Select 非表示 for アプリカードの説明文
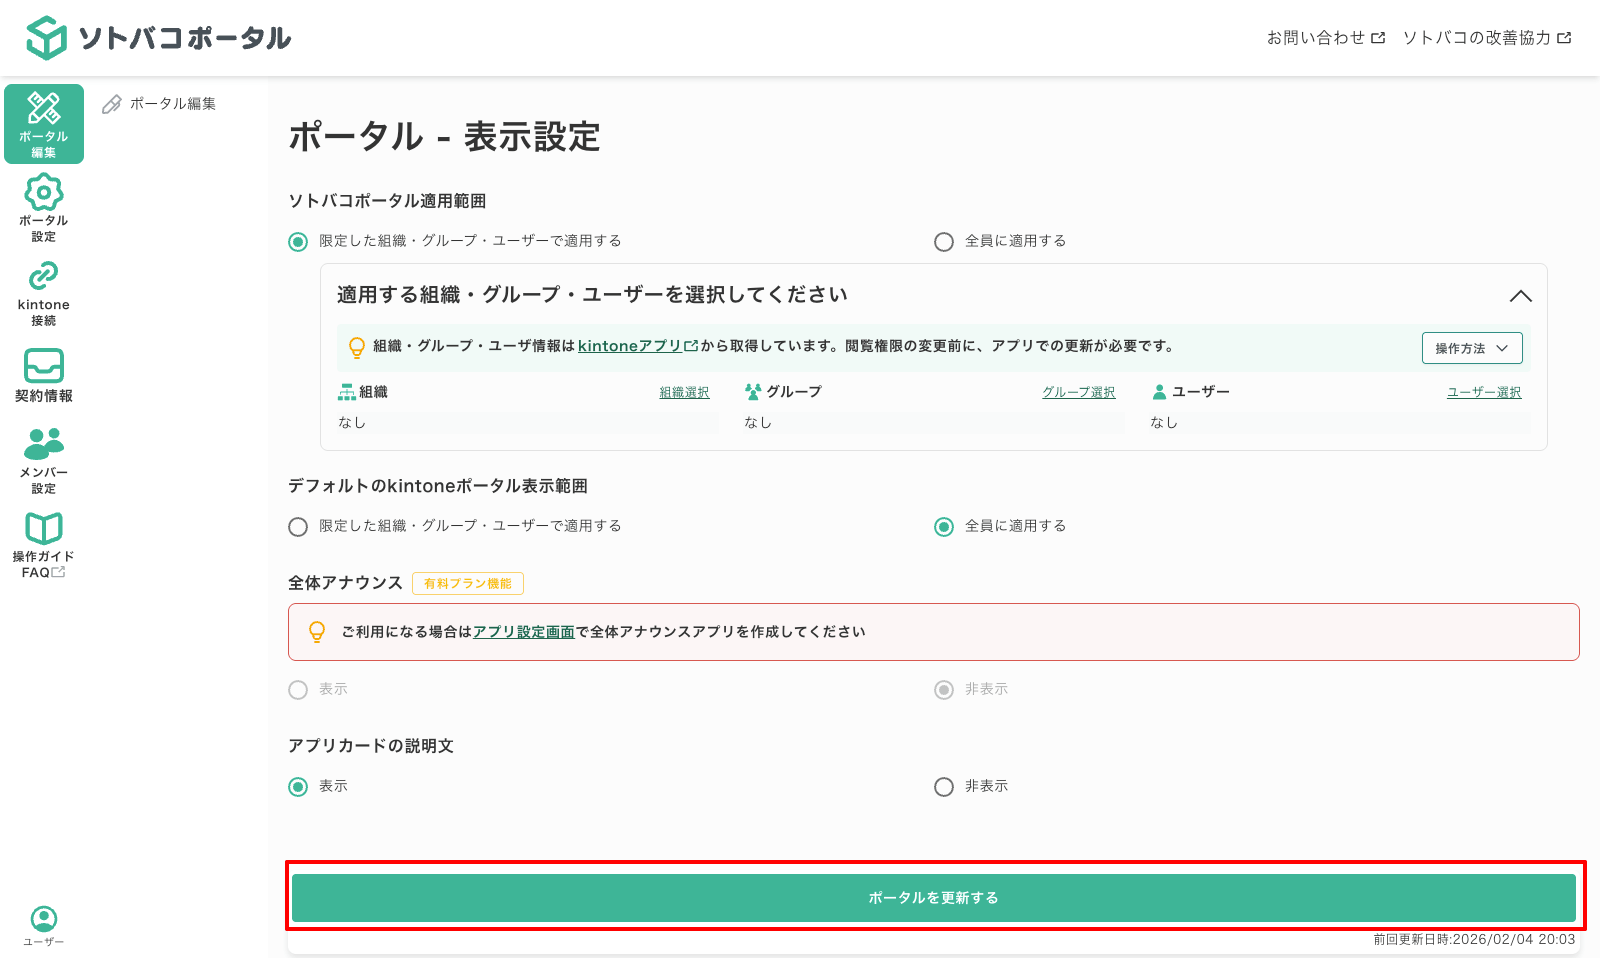 point(943,787)
